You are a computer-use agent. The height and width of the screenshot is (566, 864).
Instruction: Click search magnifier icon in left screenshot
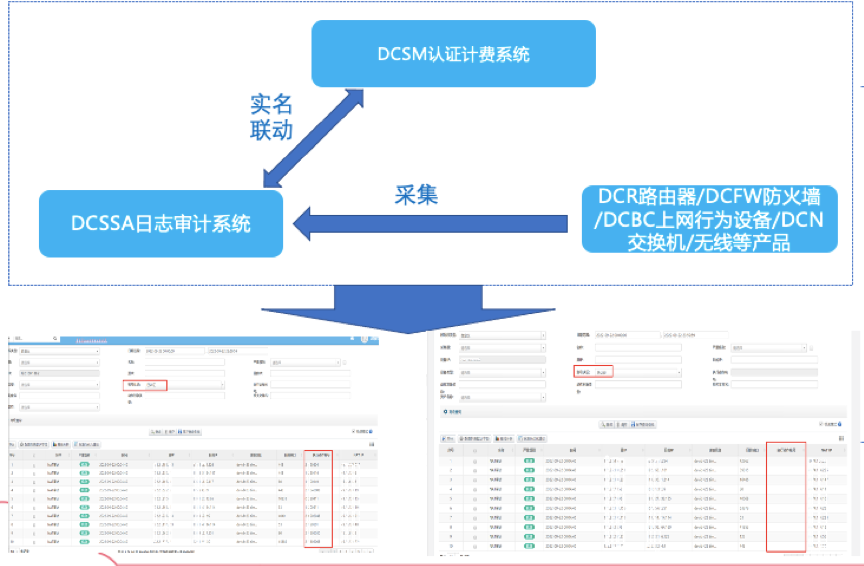(x=56, y=338)
